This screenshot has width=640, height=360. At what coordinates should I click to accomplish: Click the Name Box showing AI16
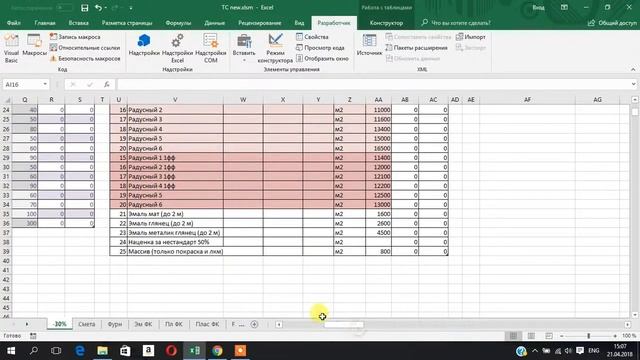[x=22, y=84]
